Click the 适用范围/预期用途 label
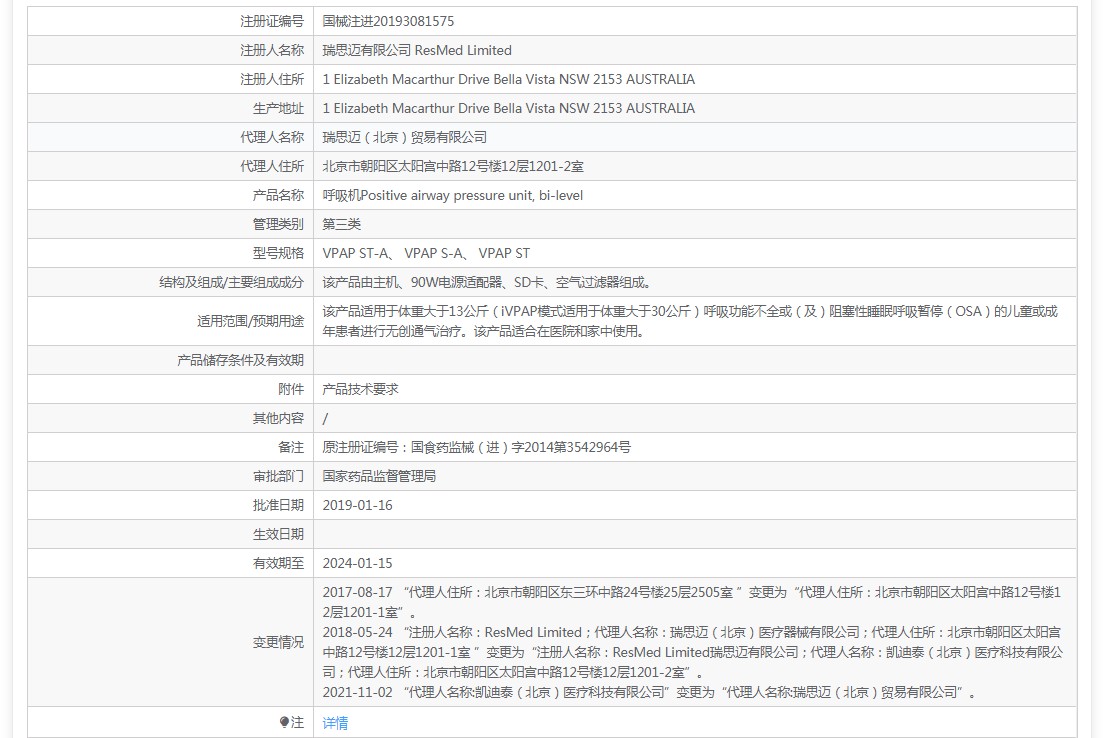Screen dimensions: 1110x738 pyautogui.click(x=251, y=321)
